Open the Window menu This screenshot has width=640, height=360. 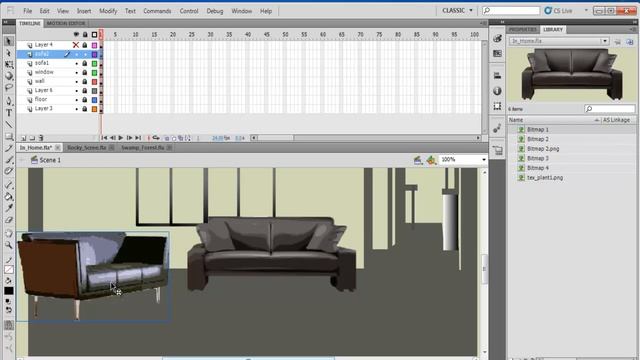pyautogui.click(x=242, y=11)
